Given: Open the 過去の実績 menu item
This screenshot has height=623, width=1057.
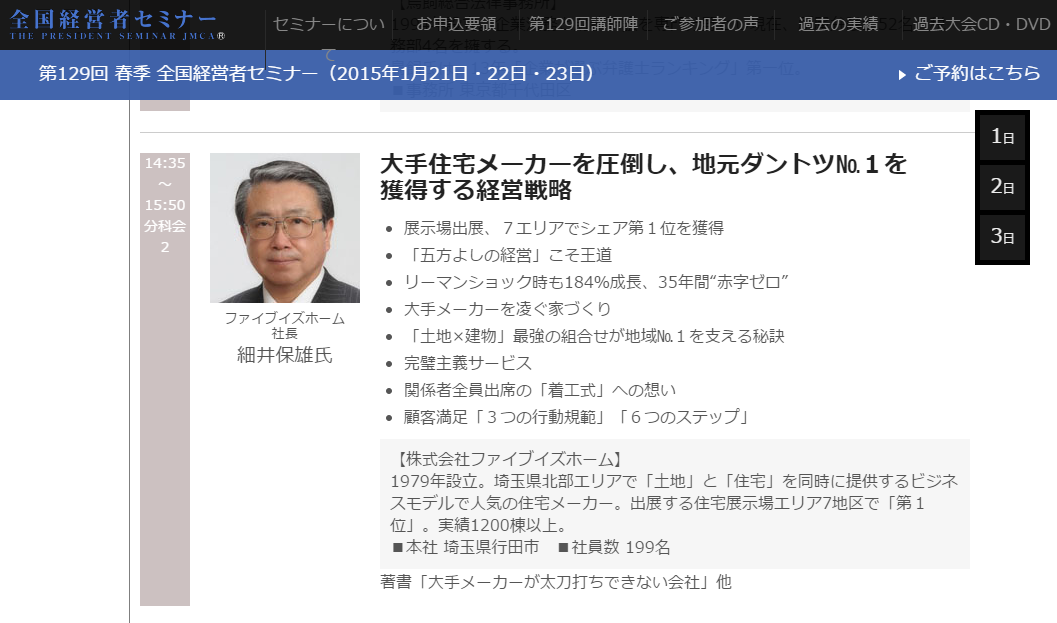Looking at the screenshot, I should [838, 24].
